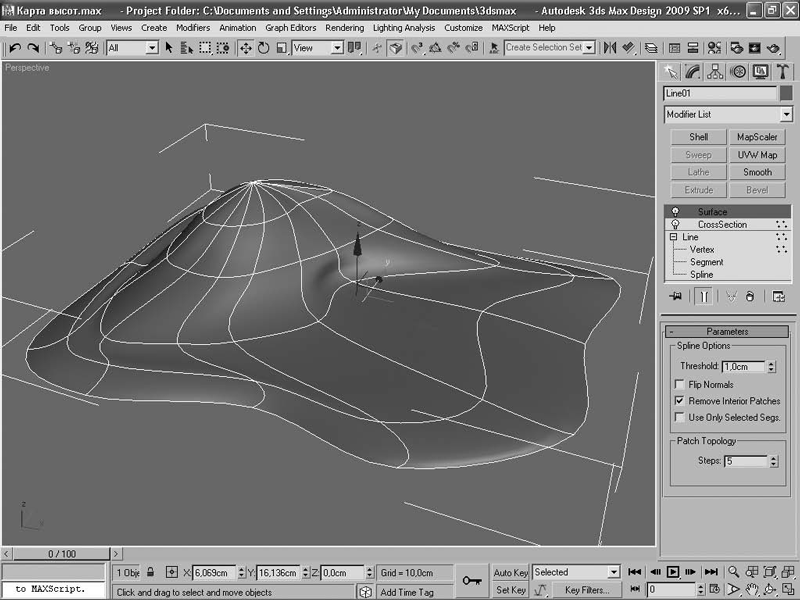Open the Modifier List dropdown

coord(785,115)
